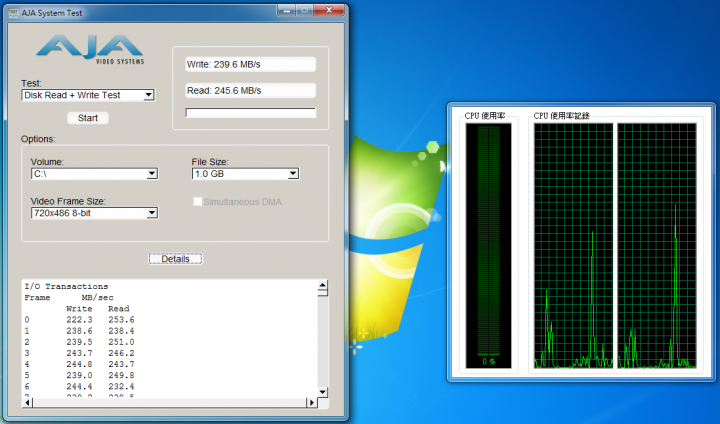Click frame 5 read value 249.8
Image resolution: width=720 pixels, height=424 pixels.
pyautogui.click(x=121, y=375)
